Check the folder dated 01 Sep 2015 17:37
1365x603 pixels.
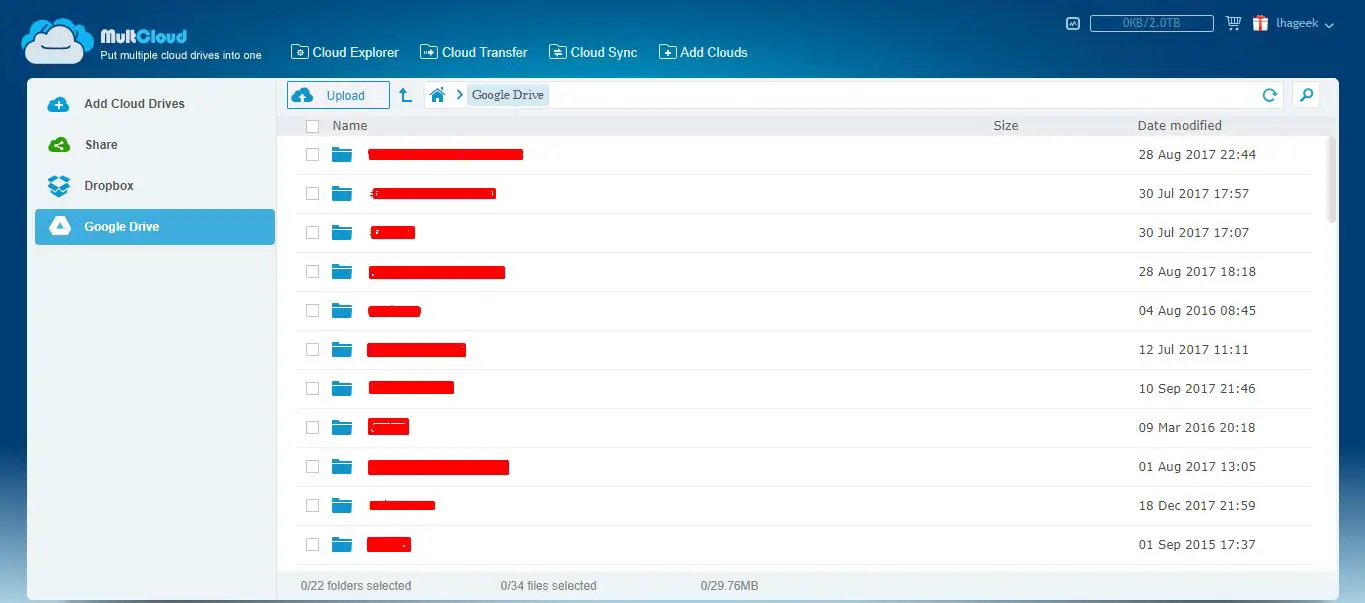(313, 545)
